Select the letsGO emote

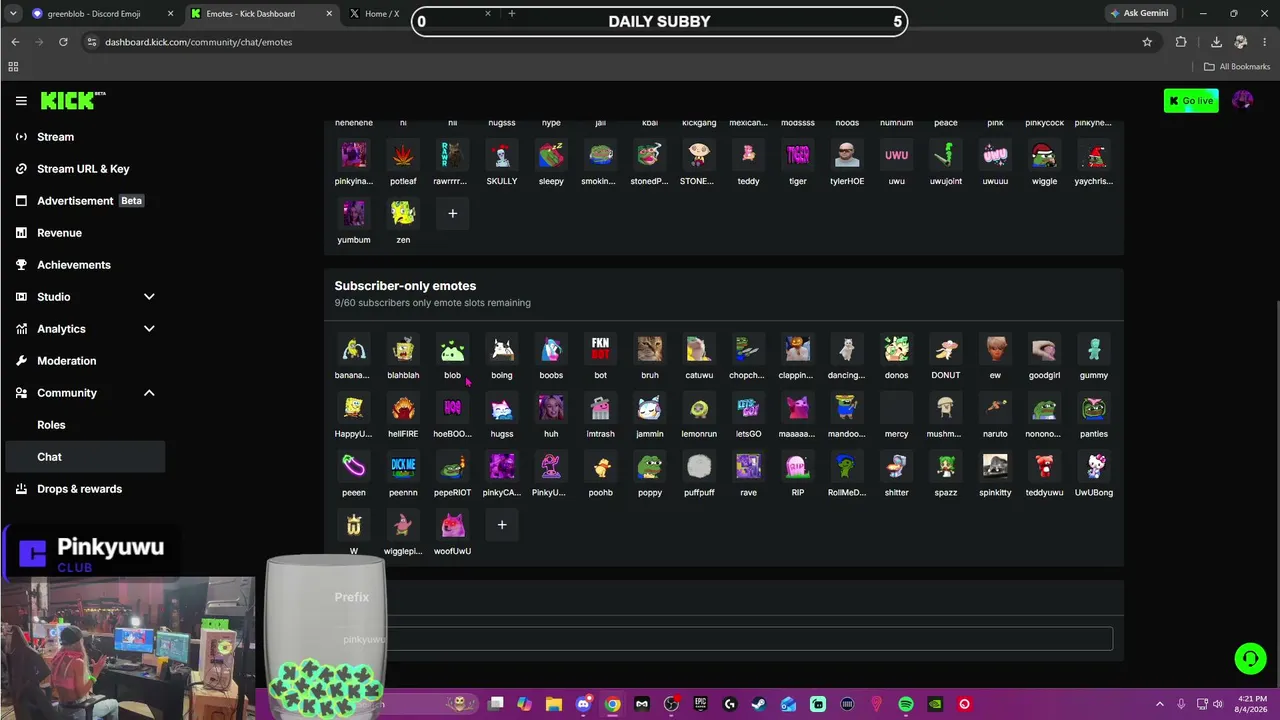pyautogui.click(x=748, y=408)
